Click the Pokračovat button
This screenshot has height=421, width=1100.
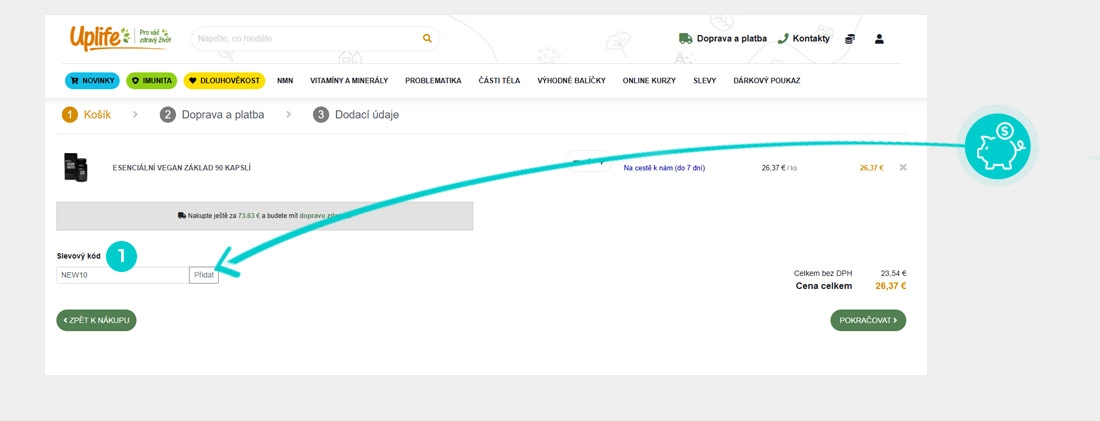867,320
